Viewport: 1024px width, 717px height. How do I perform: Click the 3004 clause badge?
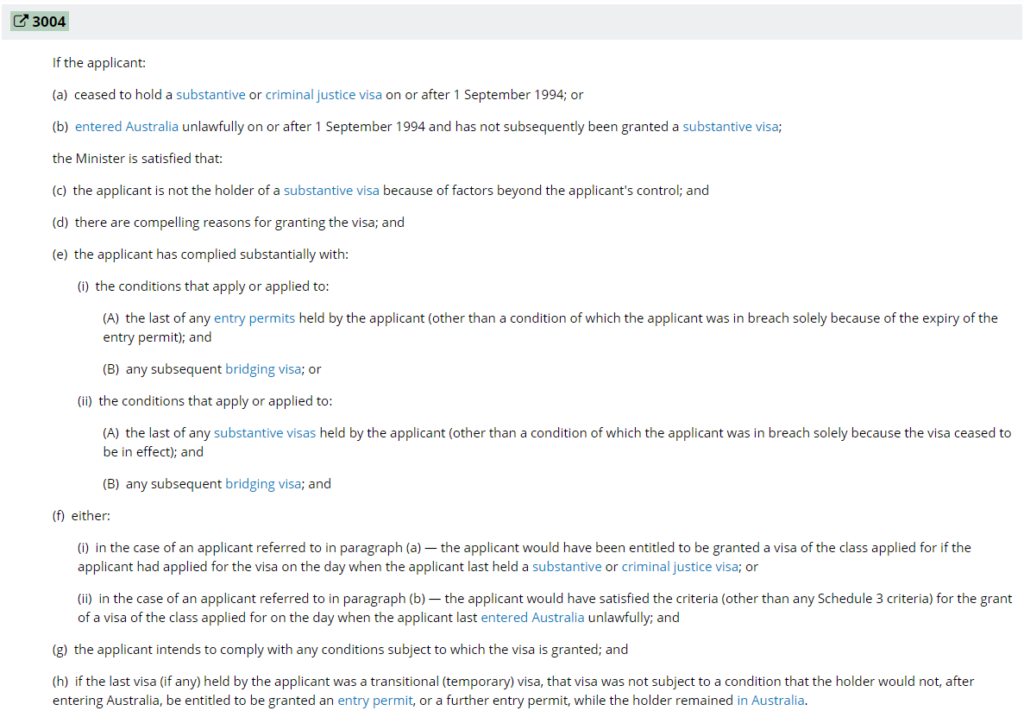click(x=40, y=22)
